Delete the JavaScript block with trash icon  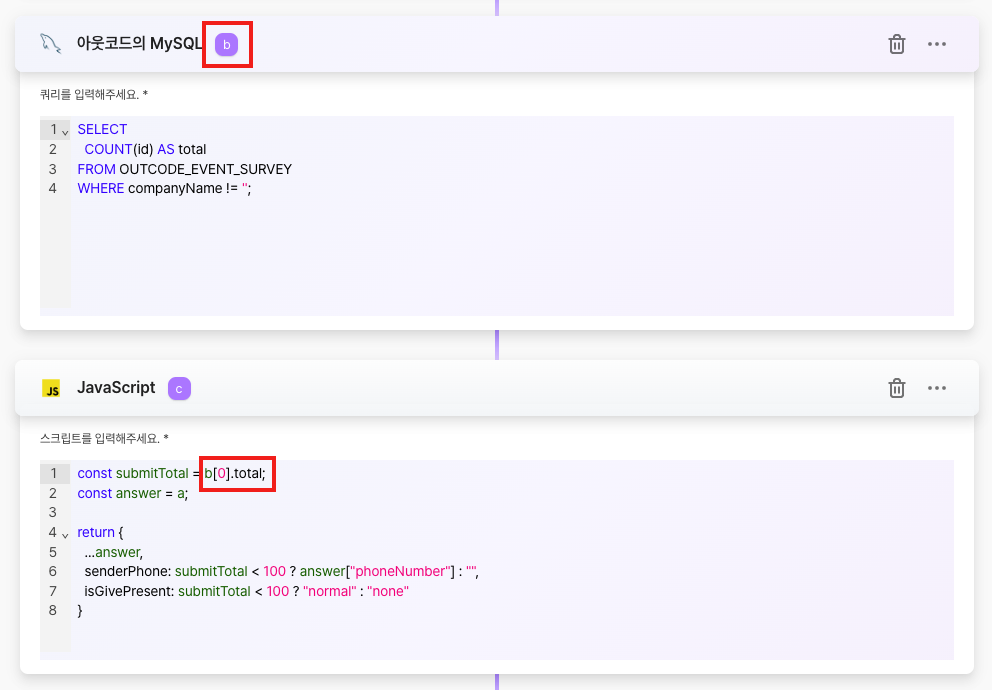[897, 388]
